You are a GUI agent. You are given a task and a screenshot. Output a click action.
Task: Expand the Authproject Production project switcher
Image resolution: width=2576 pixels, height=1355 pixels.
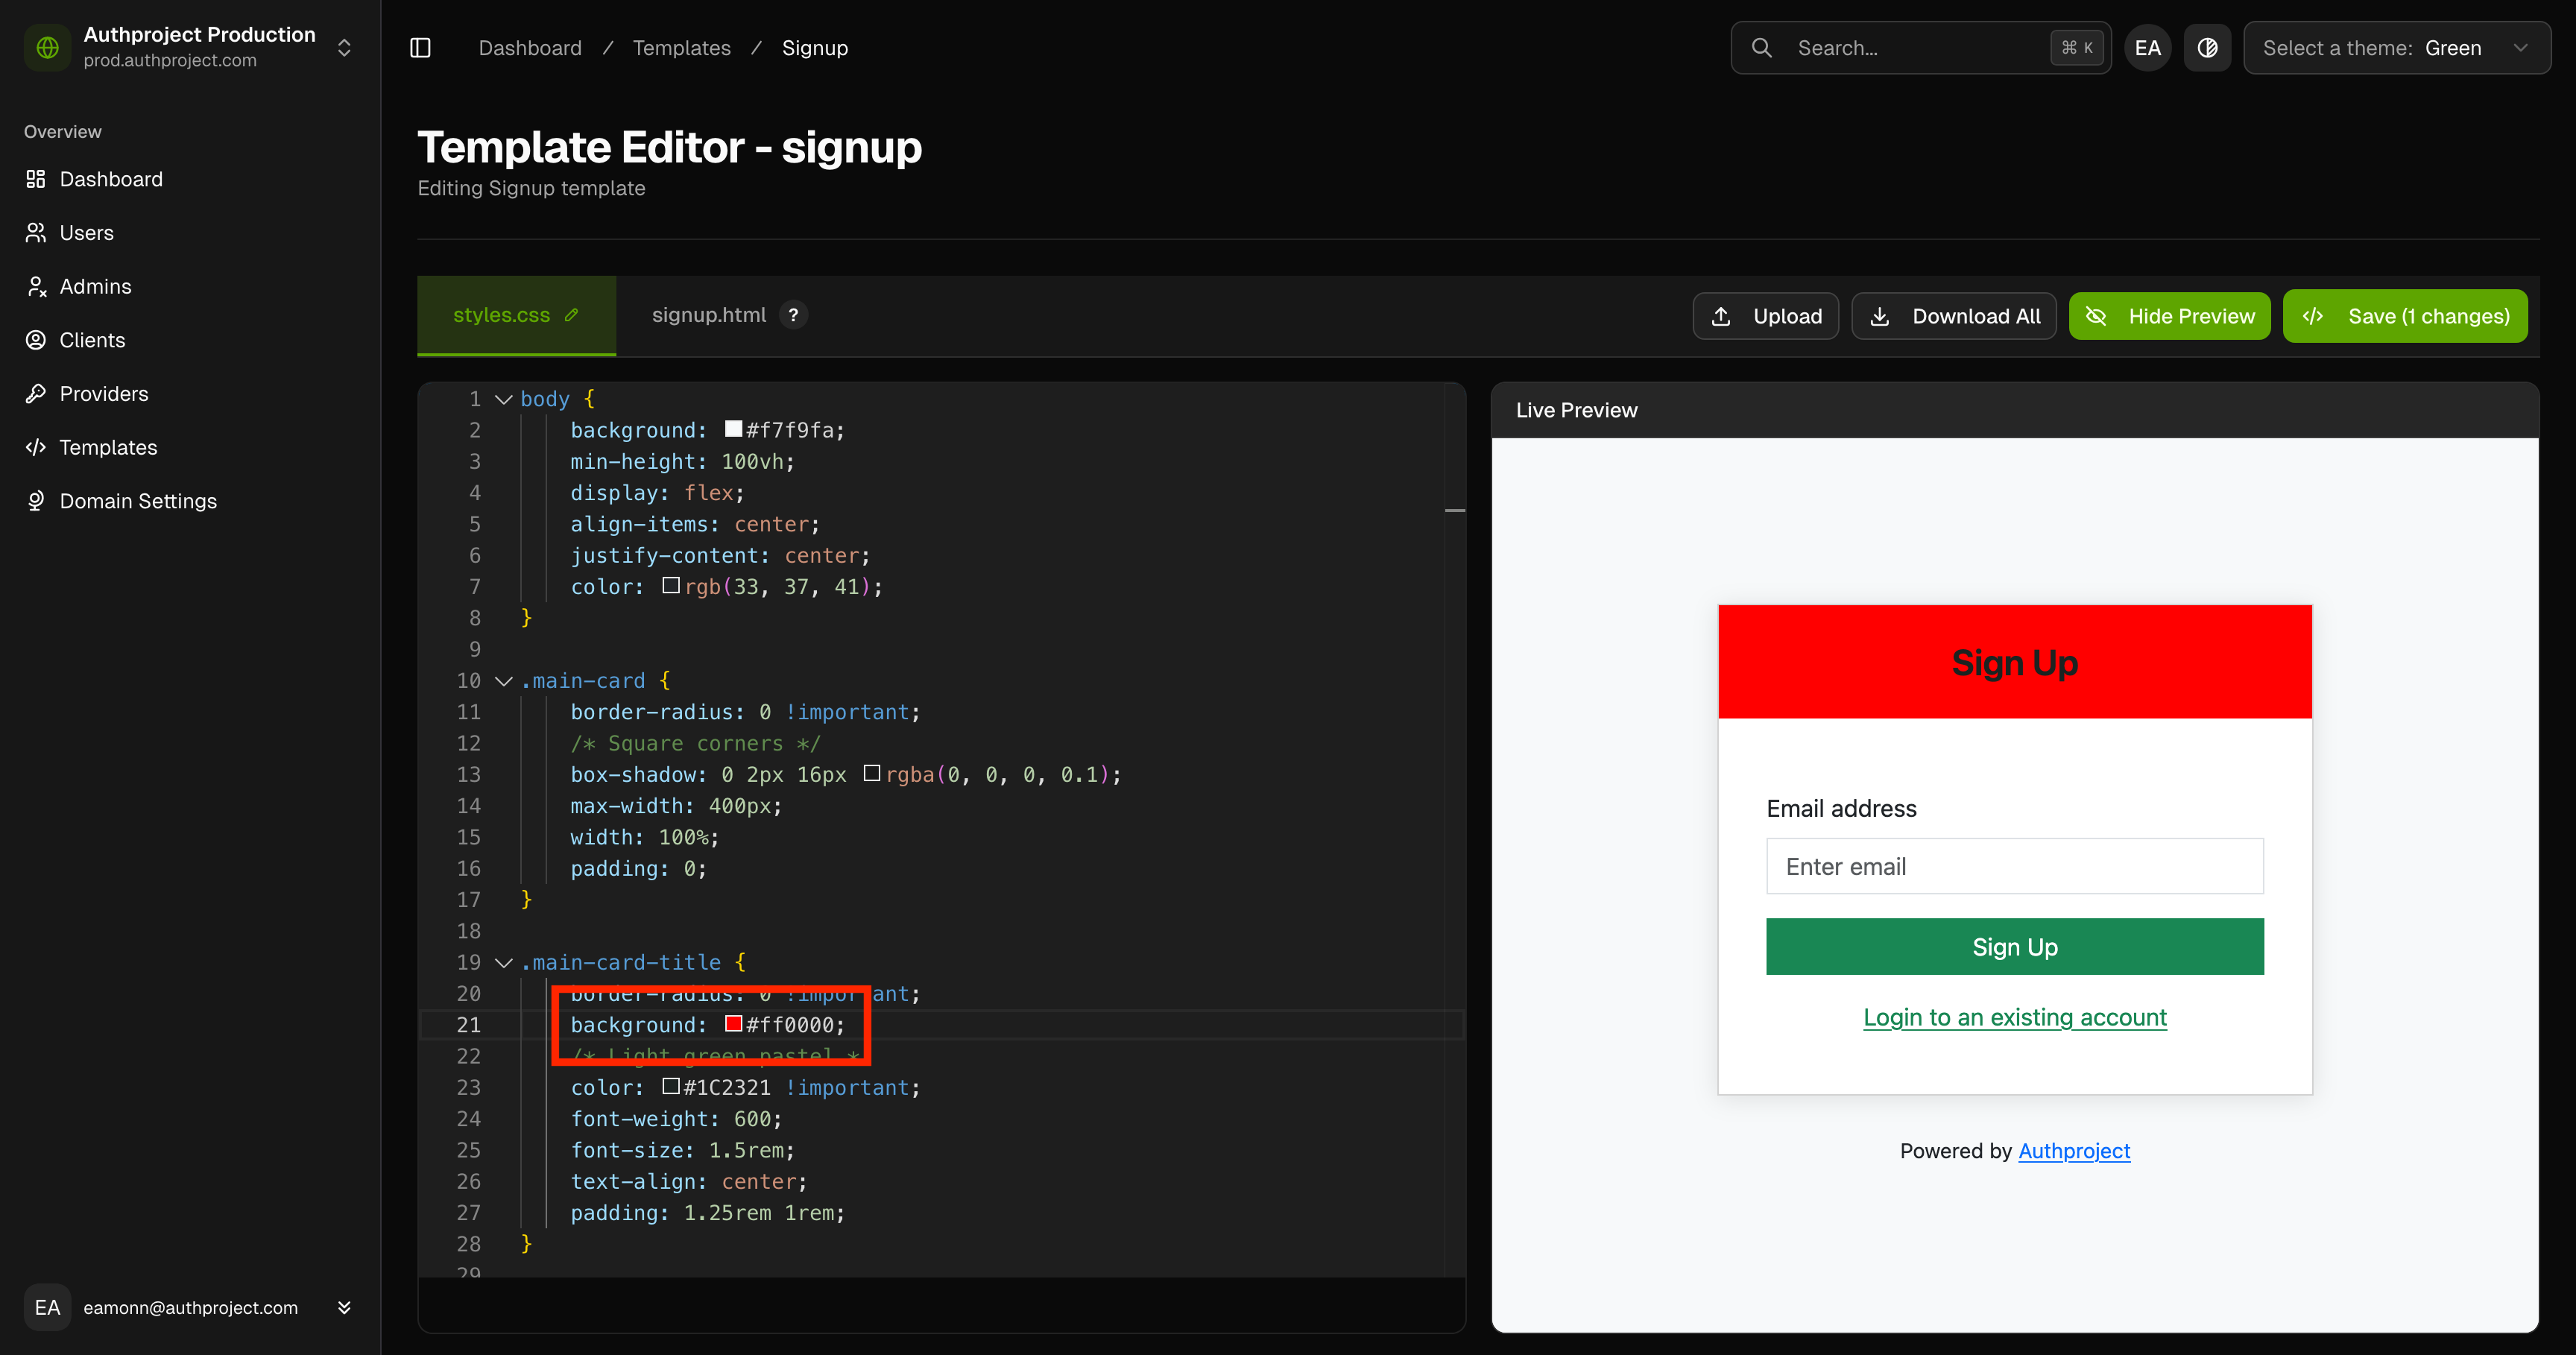click(x=344, y=48)
